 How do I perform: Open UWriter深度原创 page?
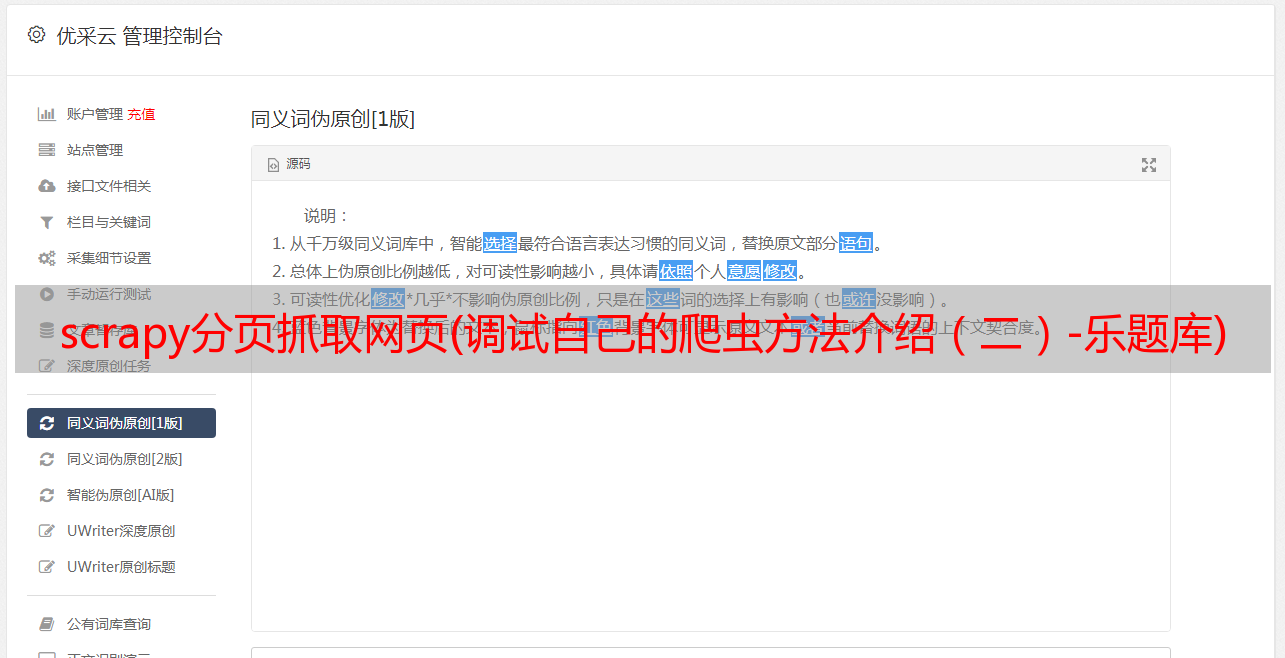(x=121, y=531)
